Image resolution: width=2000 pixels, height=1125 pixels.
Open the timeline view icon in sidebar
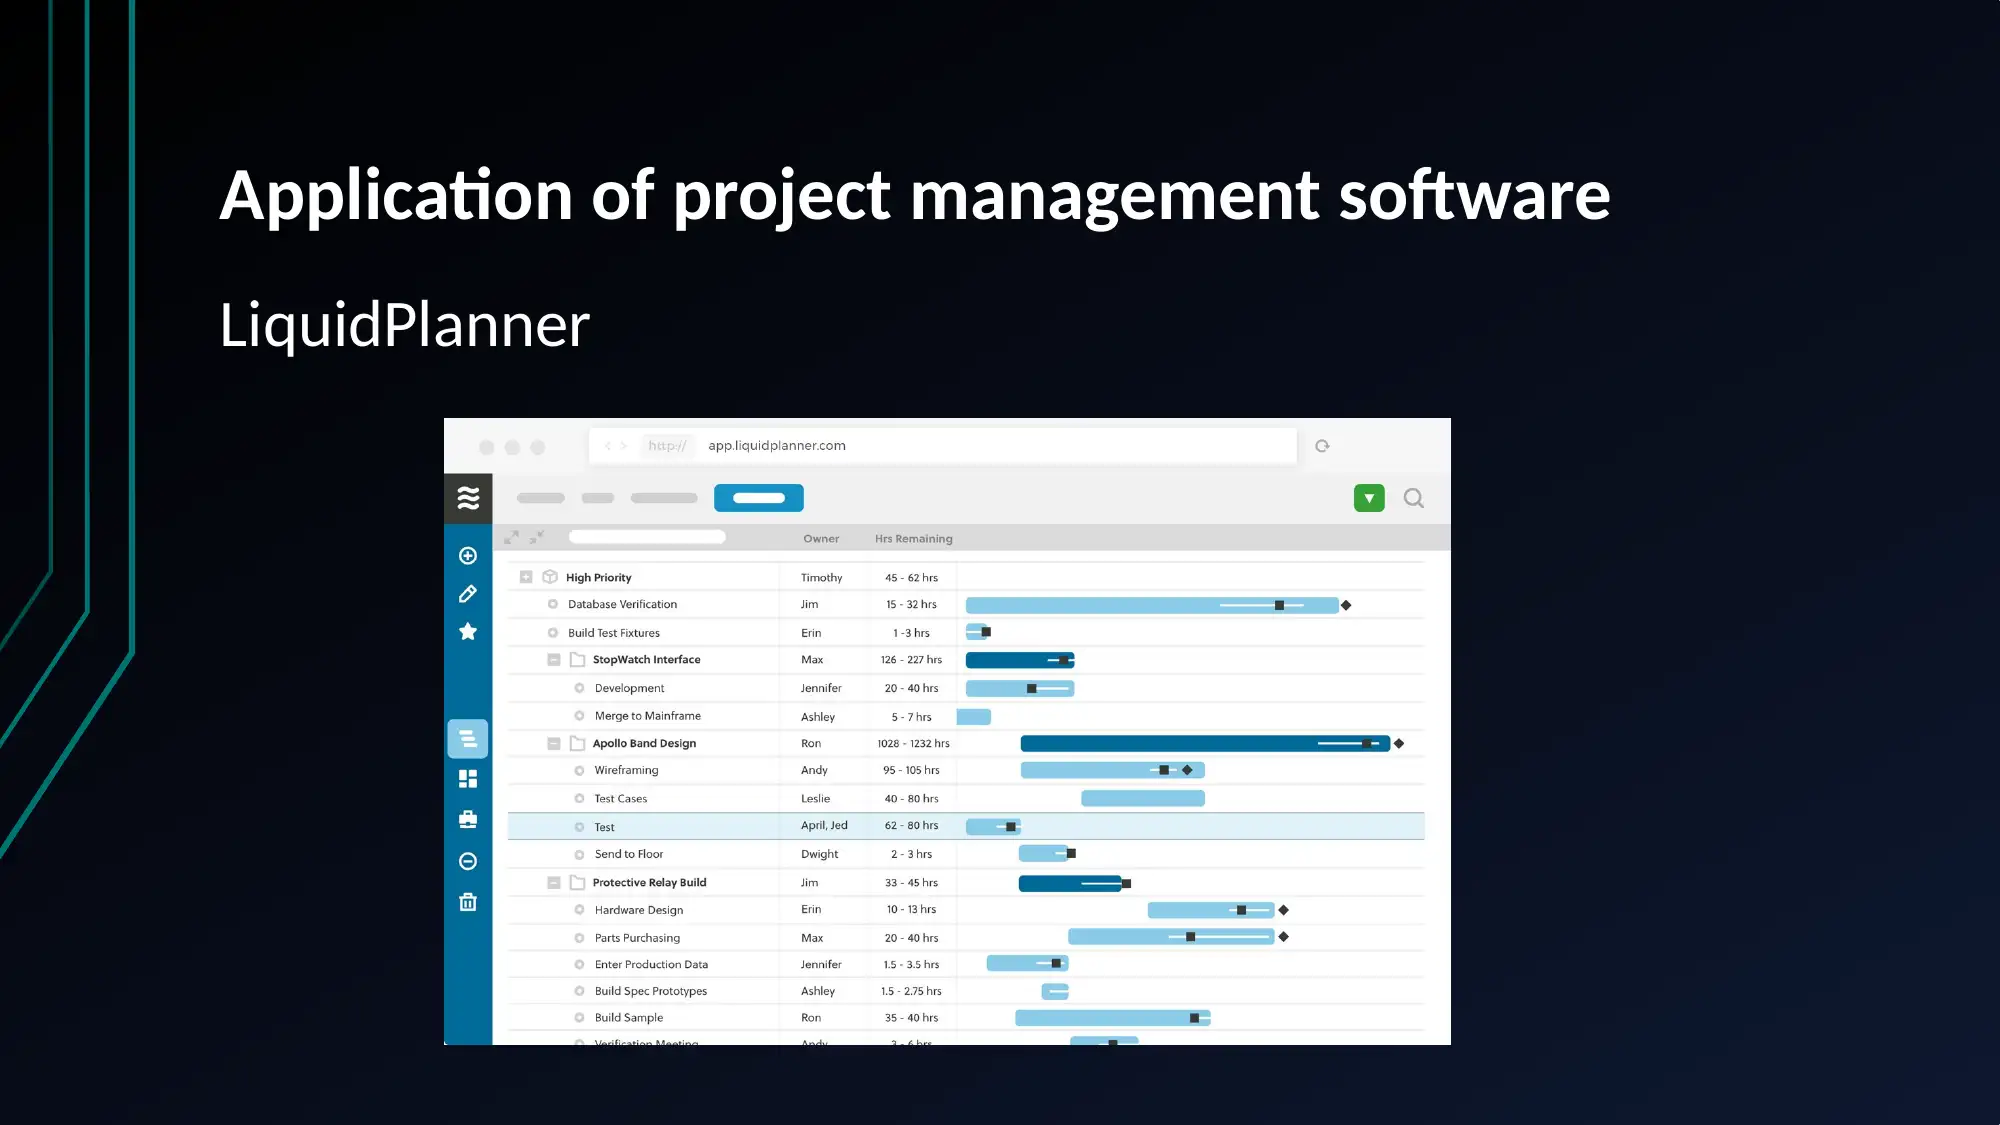pyautogui.click(x=467, y=739)
